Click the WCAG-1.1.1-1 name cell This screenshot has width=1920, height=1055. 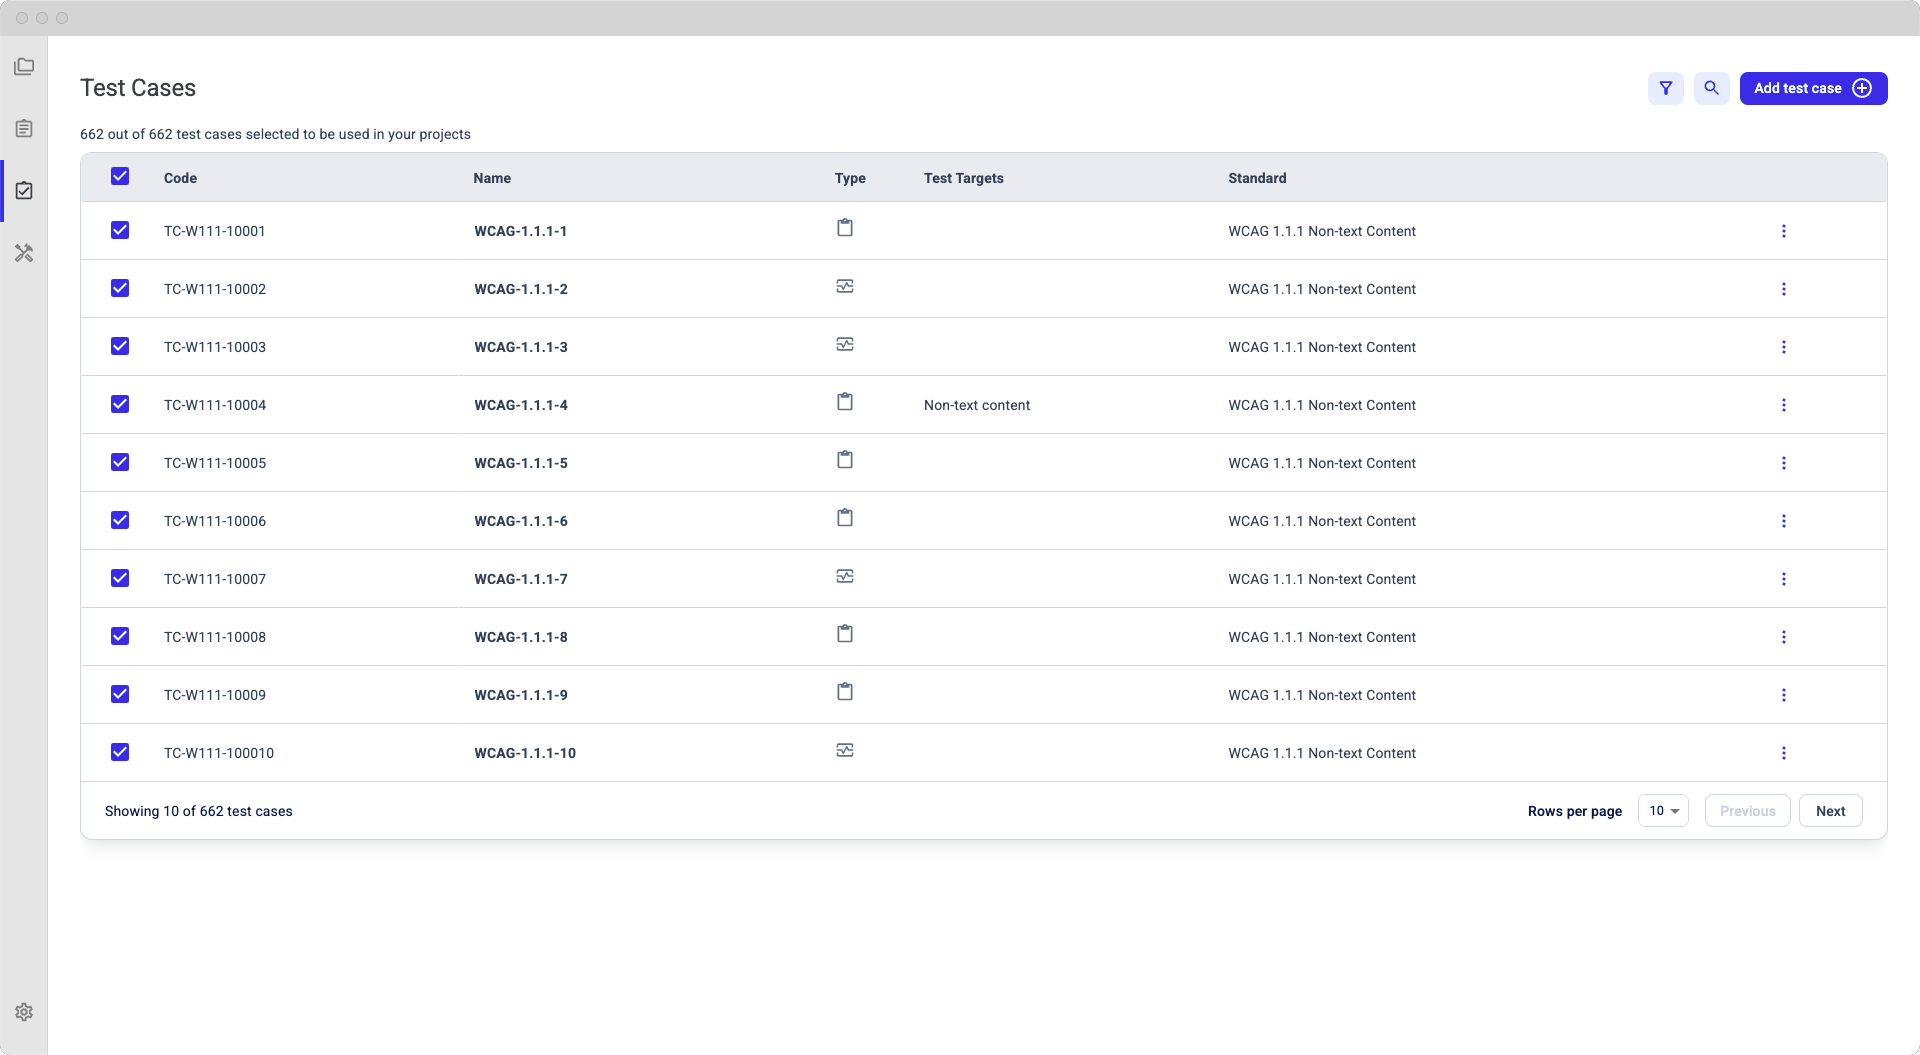tap(520, 231)
